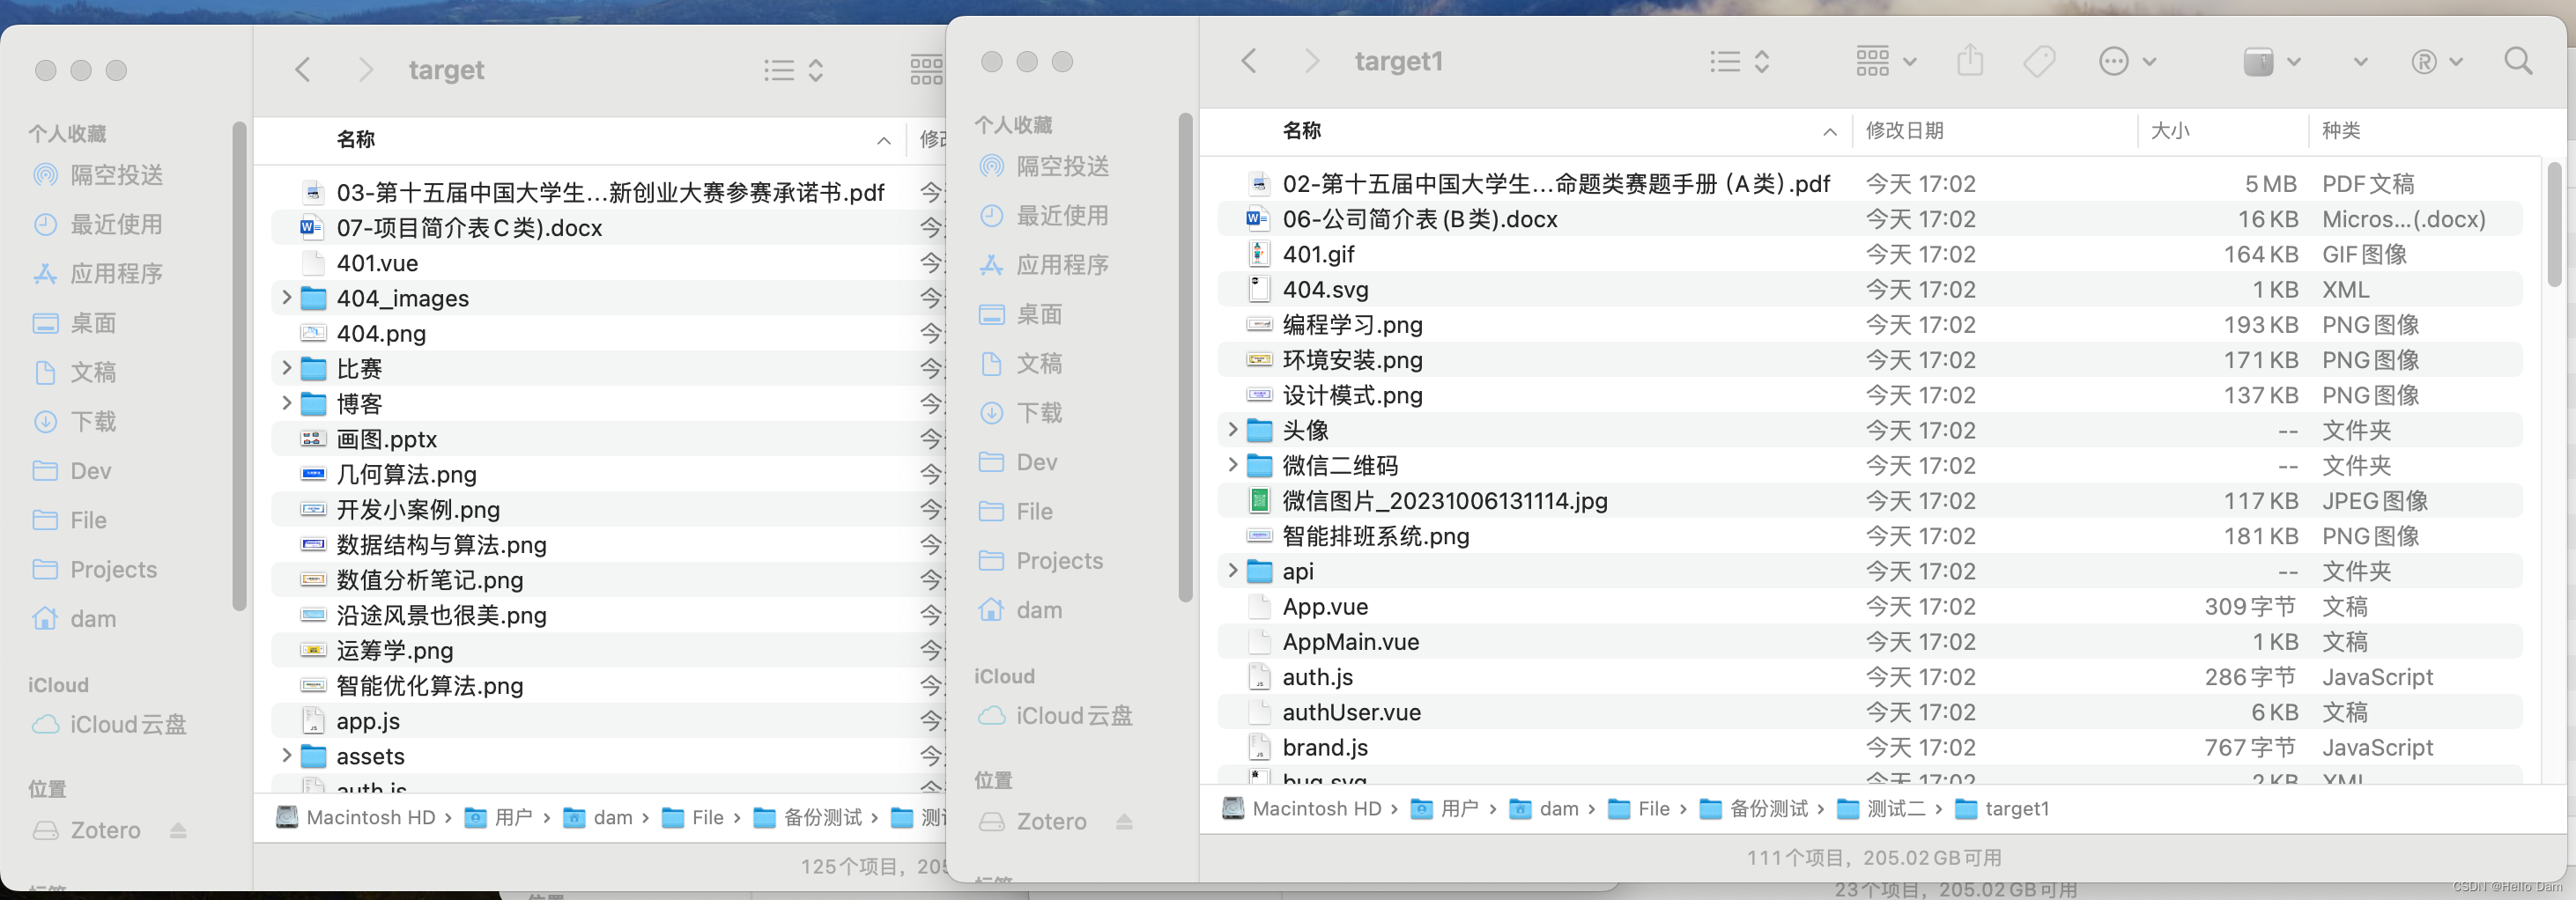Click 备份测试 in target1 path bar
This screenshot has height=900, width=2576.
pos(1754,809)
